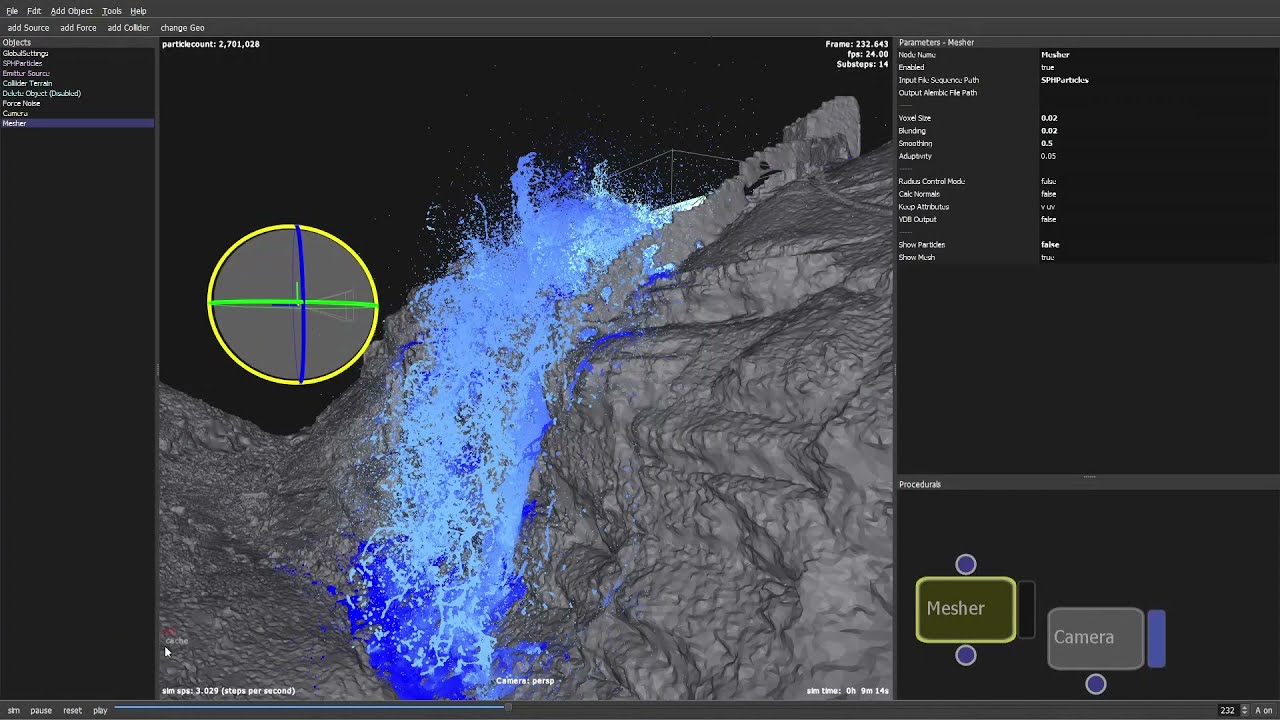Click the add Source button
The height and width of the screenshot is (720, 1280).
click(x=28, y=28)
